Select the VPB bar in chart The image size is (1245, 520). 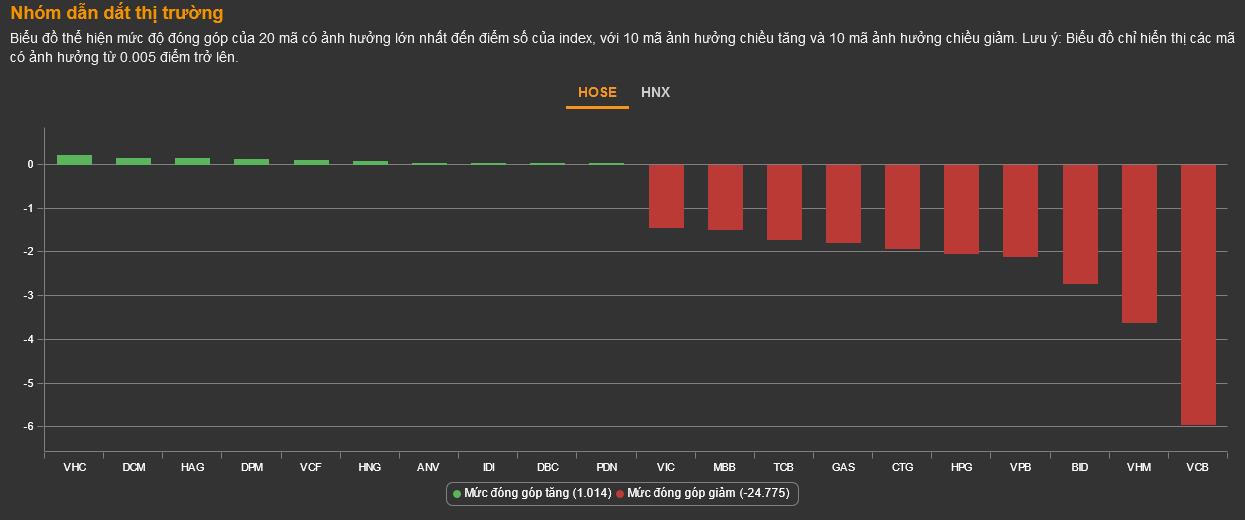point(1021,211)
